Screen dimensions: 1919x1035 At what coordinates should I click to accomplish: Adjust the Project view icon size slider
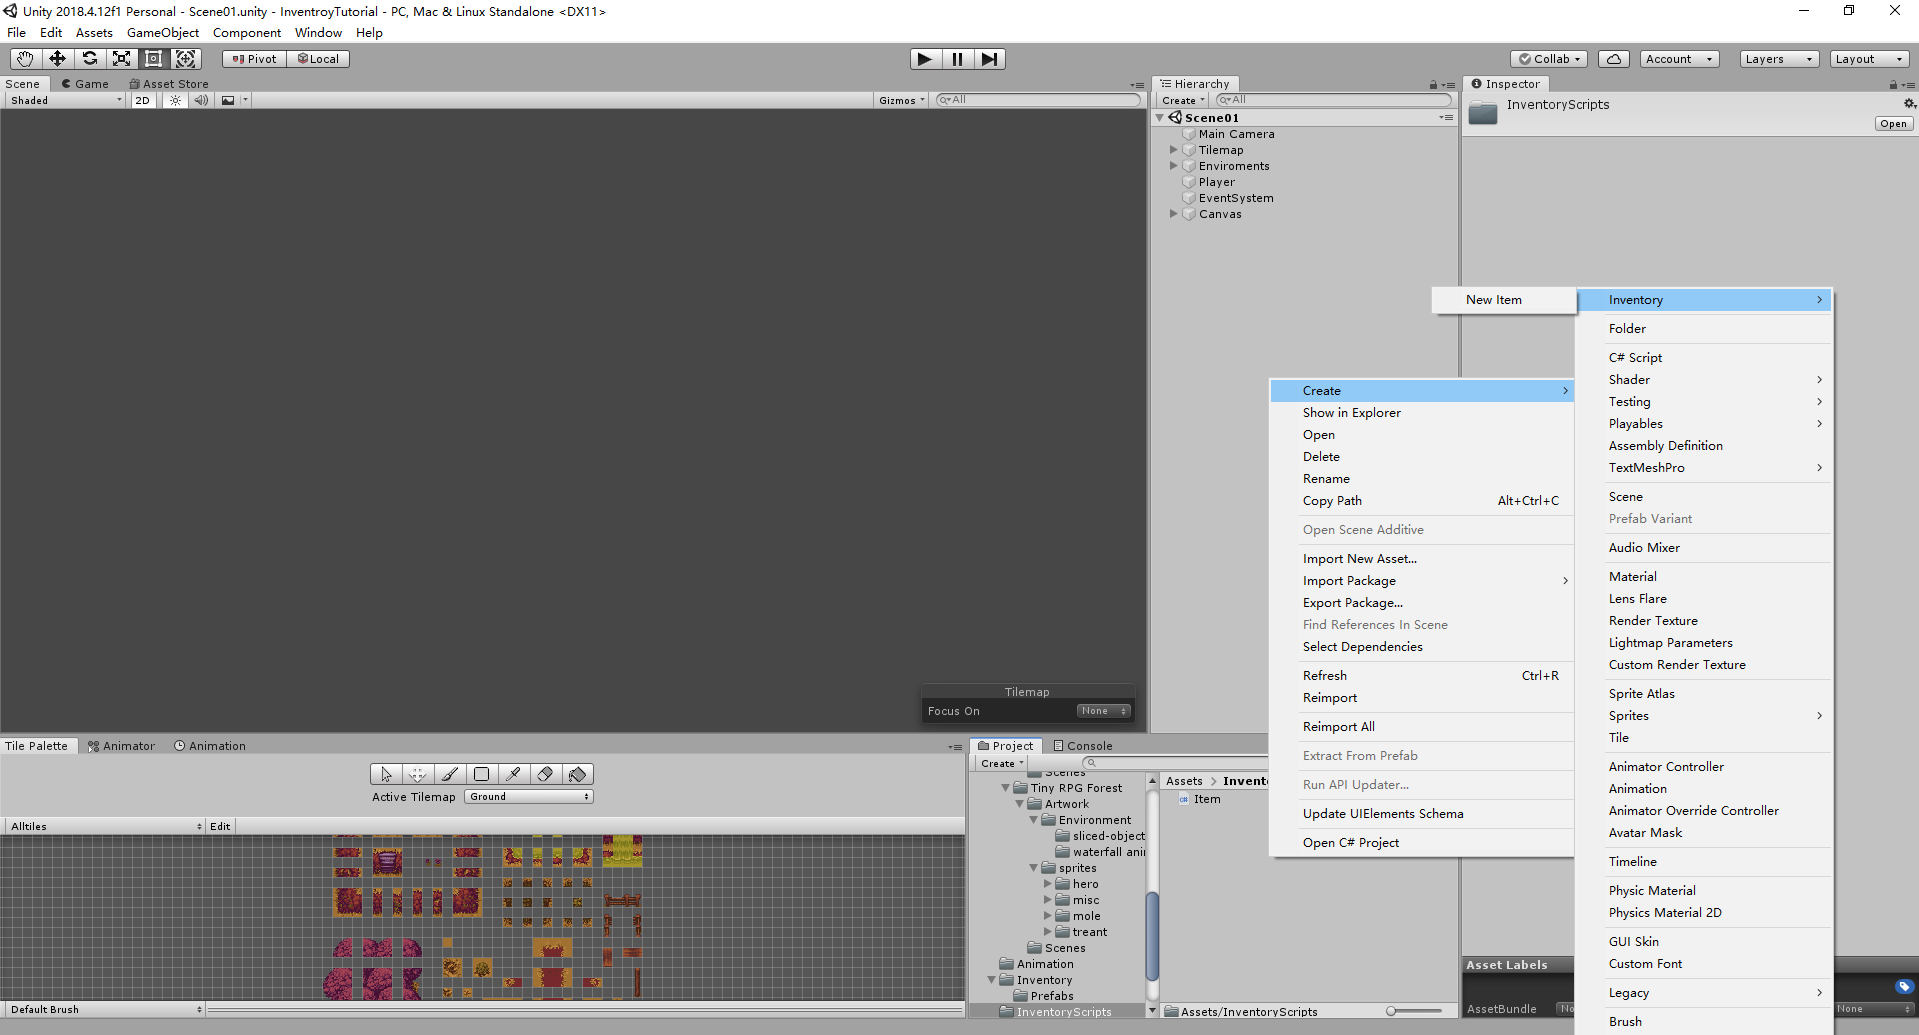pyautogui.click(x=1390, y=1011)
